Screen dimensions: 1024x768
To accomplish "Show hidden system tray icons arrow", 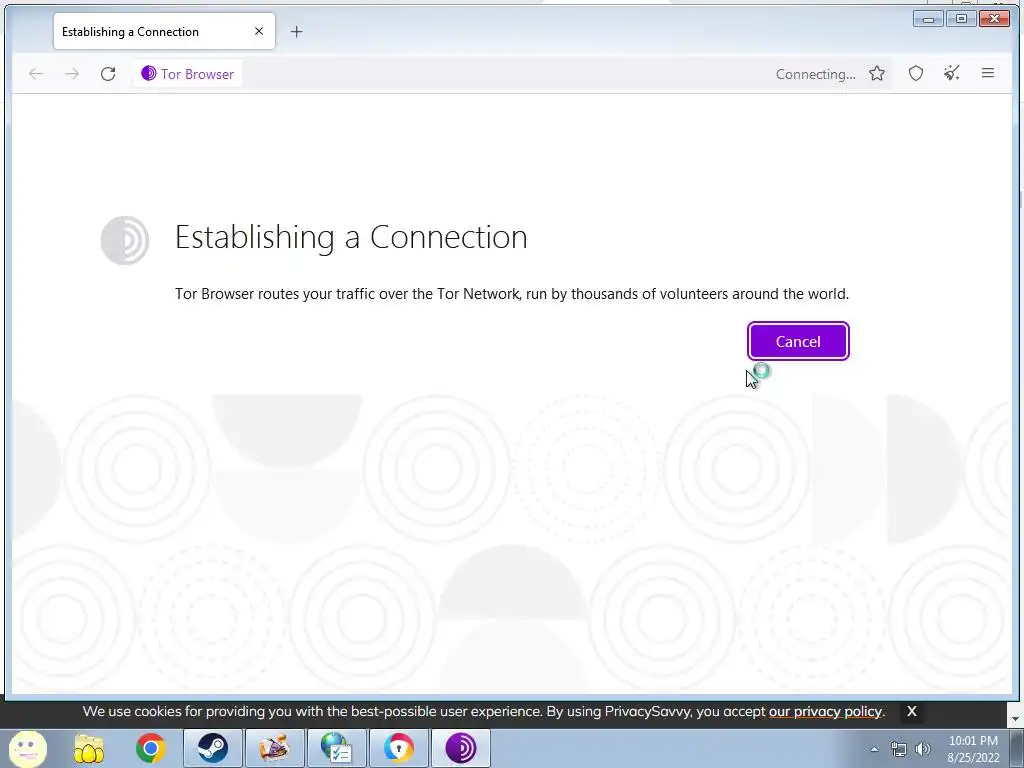I will tap(874, 749).
